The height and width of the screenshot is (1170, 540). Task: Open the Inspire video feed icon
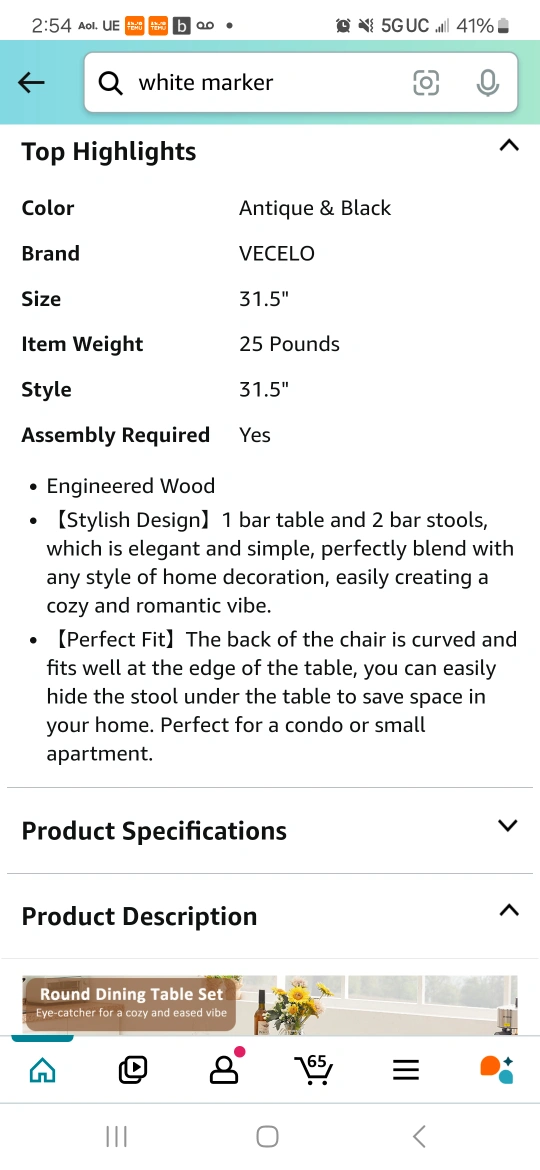click(133, 1071)
